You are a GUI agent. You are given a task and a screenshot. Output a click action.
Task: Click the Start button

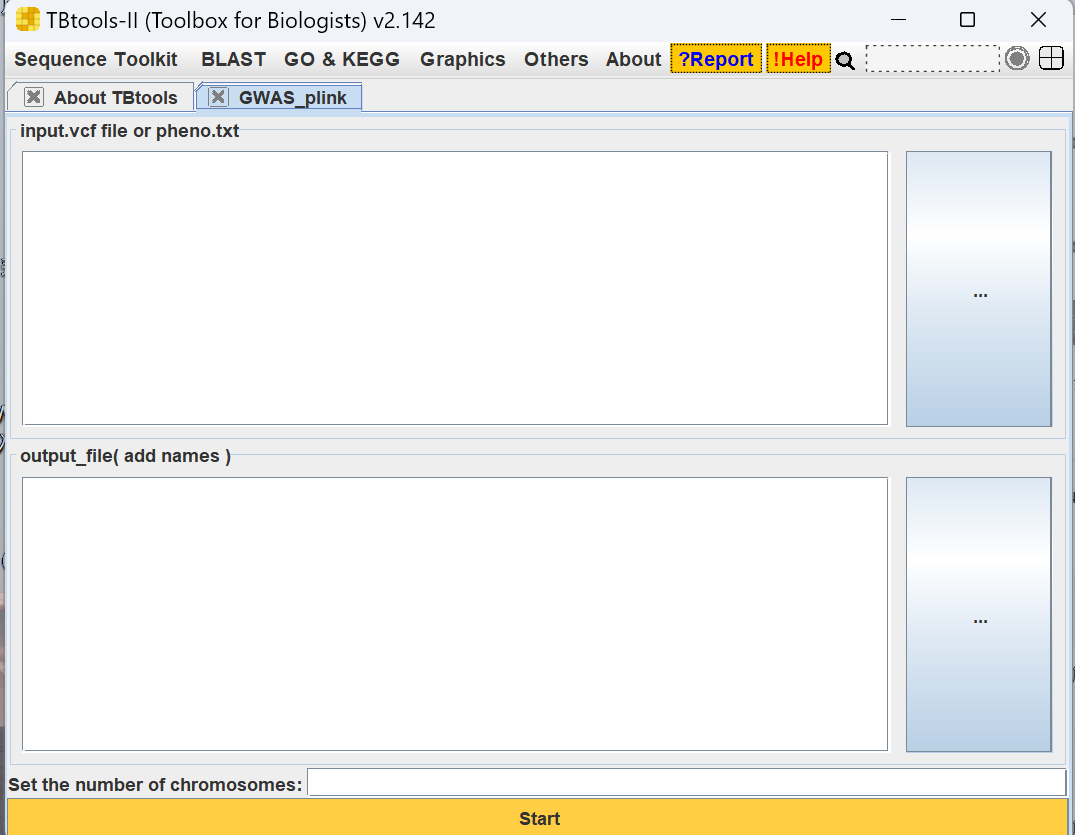tap(538, 818)
